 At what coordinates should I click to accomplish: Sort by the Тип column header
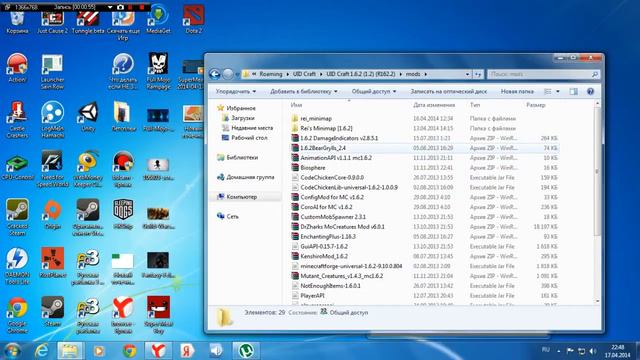point(474,105)
